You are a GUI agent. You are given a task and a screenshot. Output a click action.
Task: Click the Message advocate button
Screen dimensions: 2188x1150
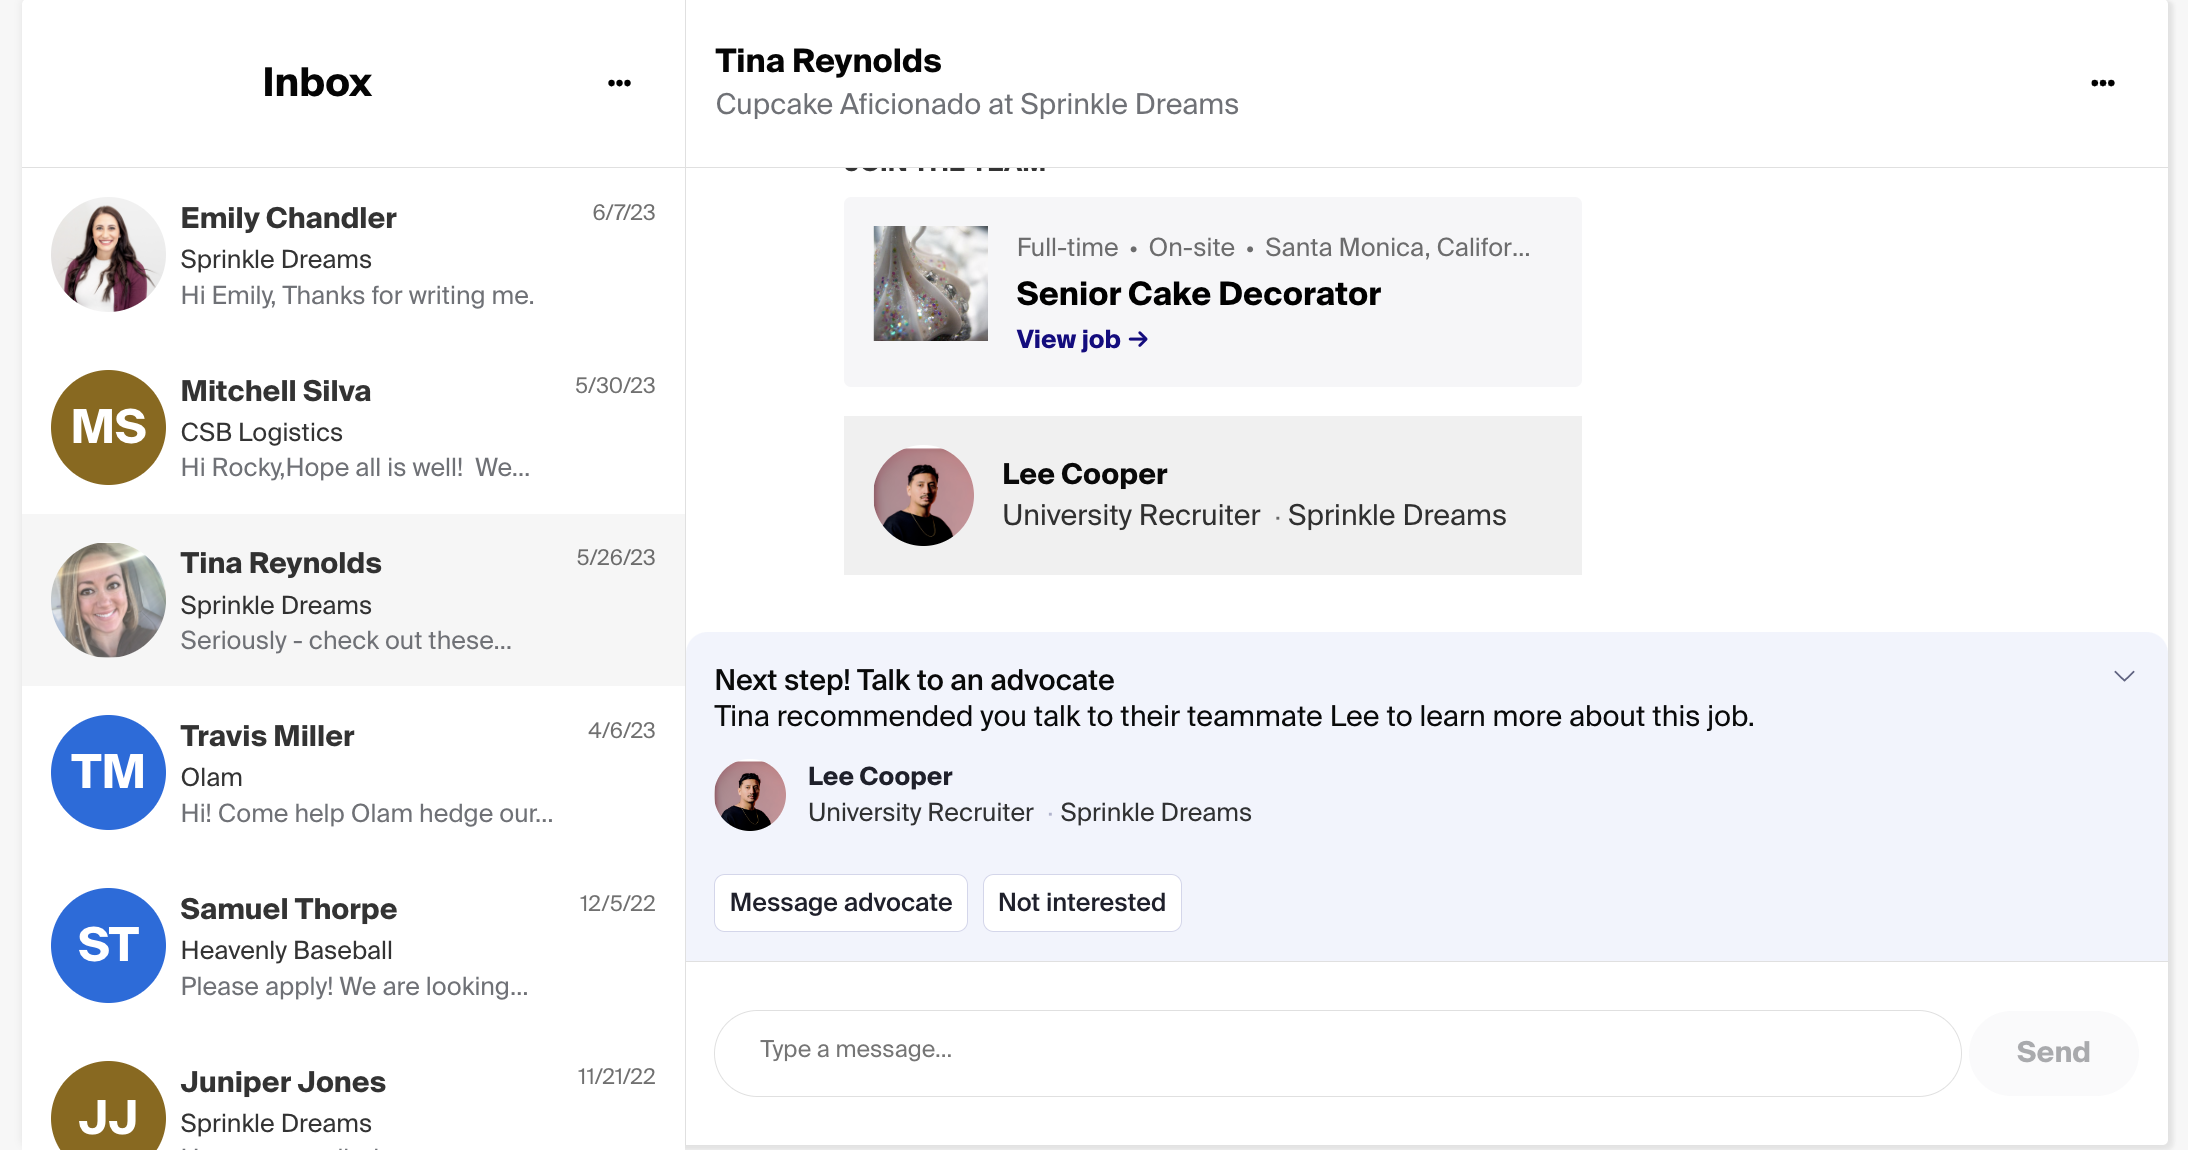tap(840, 902)
